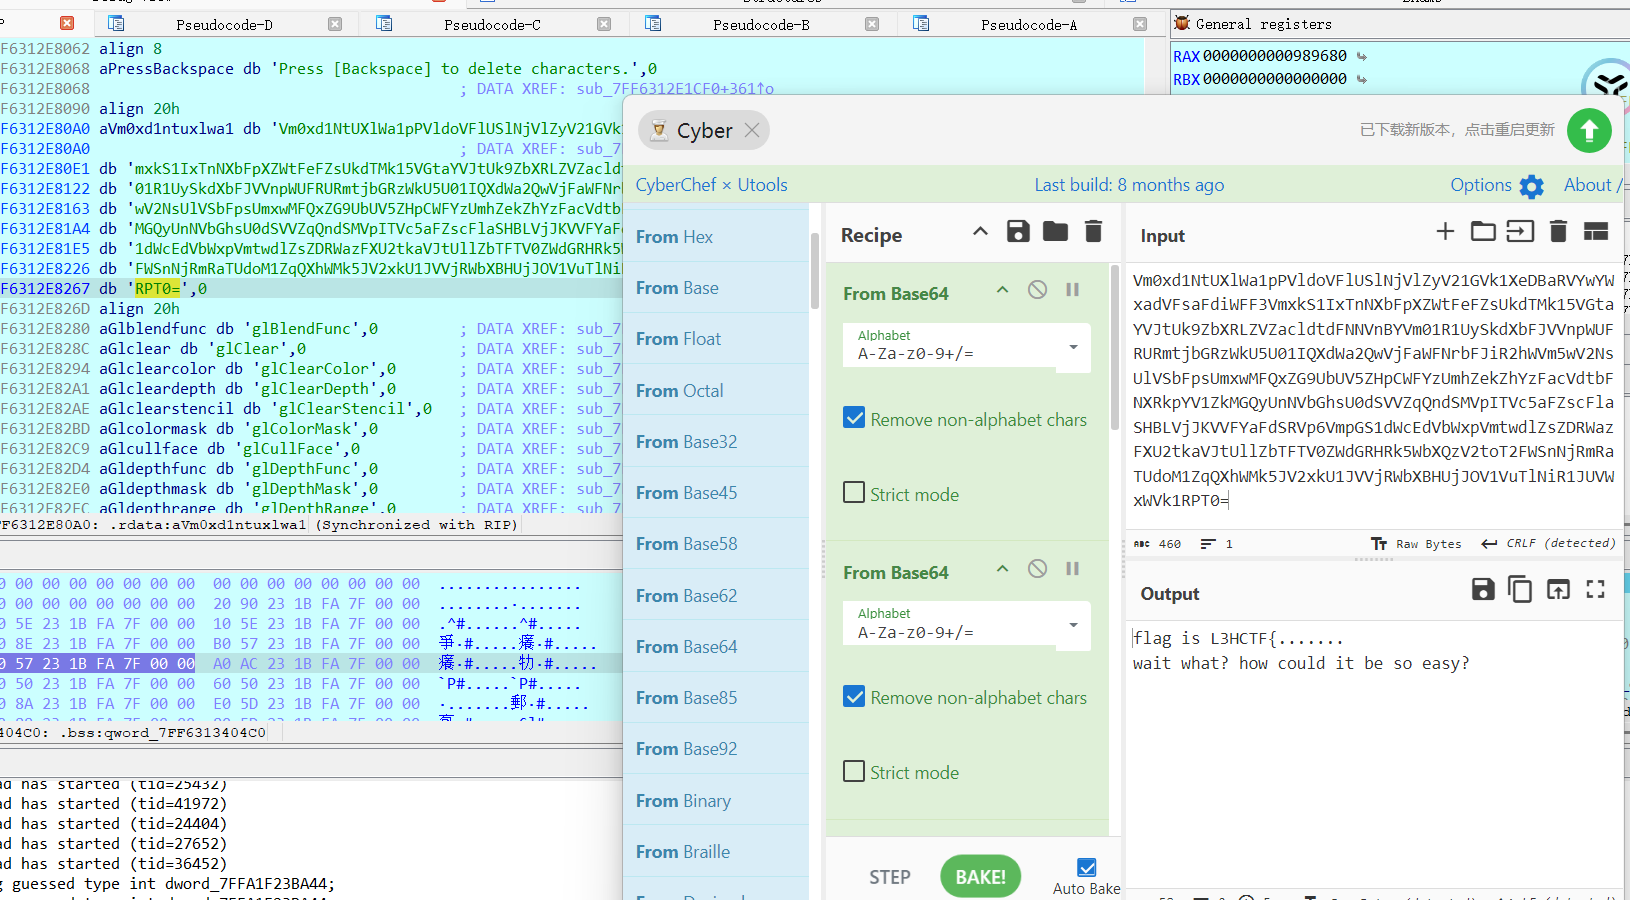Image resolution: width=1630 pixels, height=900 pixels.
Task: Collapse the second From Base64 operation
Action: pyautogui.click(x=1002, y=569)
